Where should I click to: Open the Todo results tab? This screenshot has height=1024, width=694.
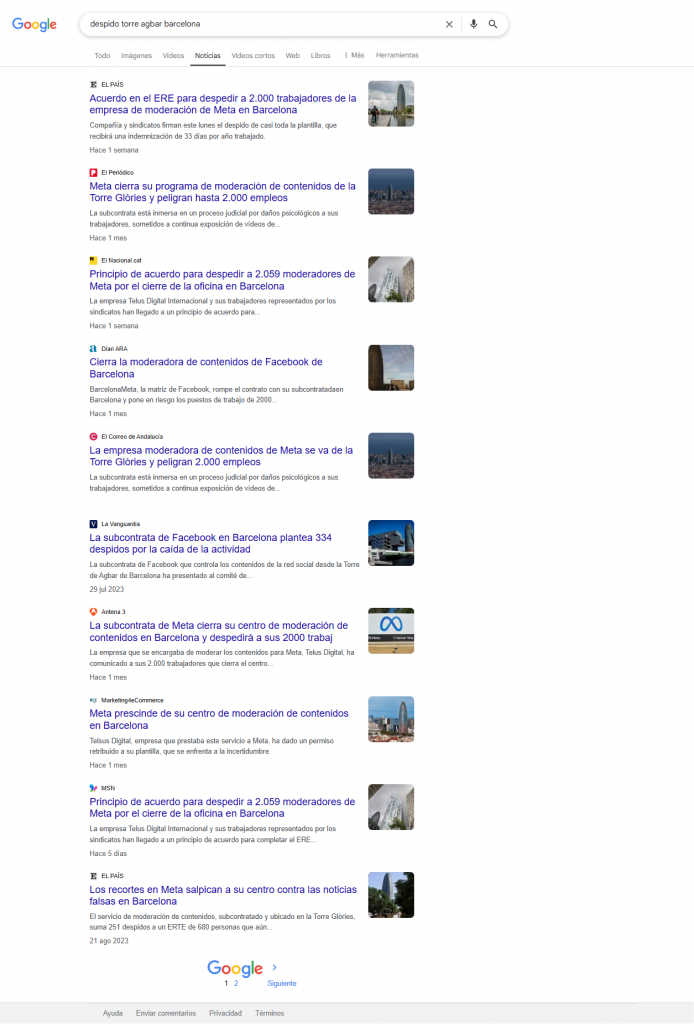(x=102, y=56)
